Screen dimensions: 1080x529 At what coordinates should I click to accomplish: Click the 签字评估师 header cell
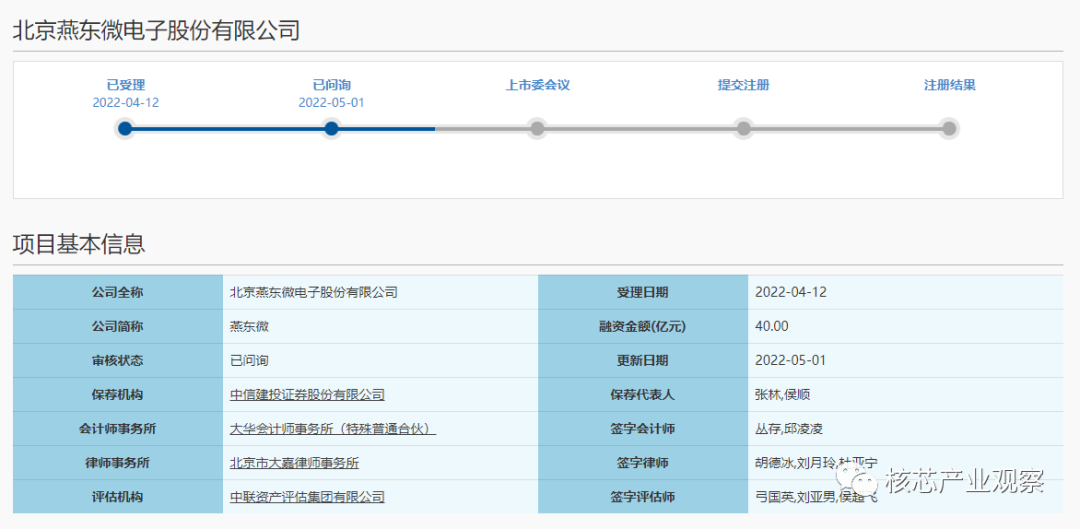click(x=643, y=497)
